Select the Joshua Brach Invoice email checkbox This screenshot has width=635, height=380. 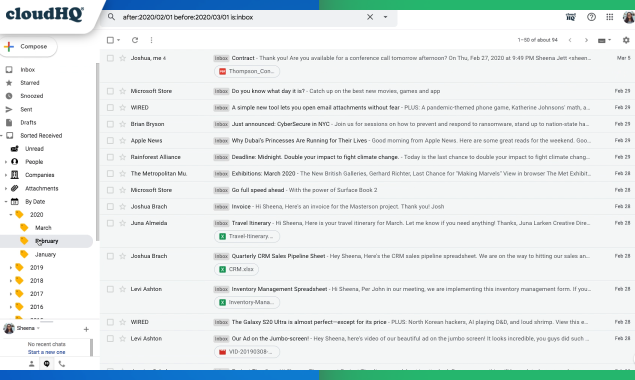(x=110, y=207)
